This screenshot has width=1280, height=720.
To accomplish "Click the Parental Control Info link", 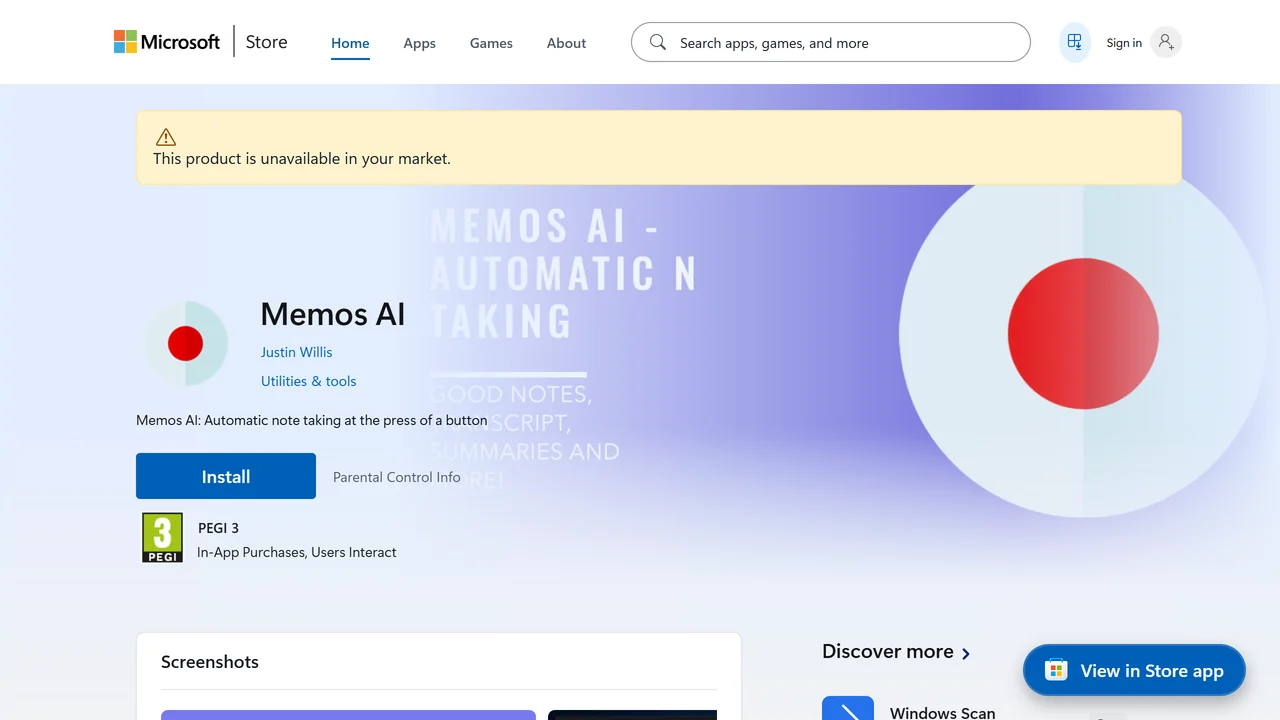I will (x=397, y=477).
